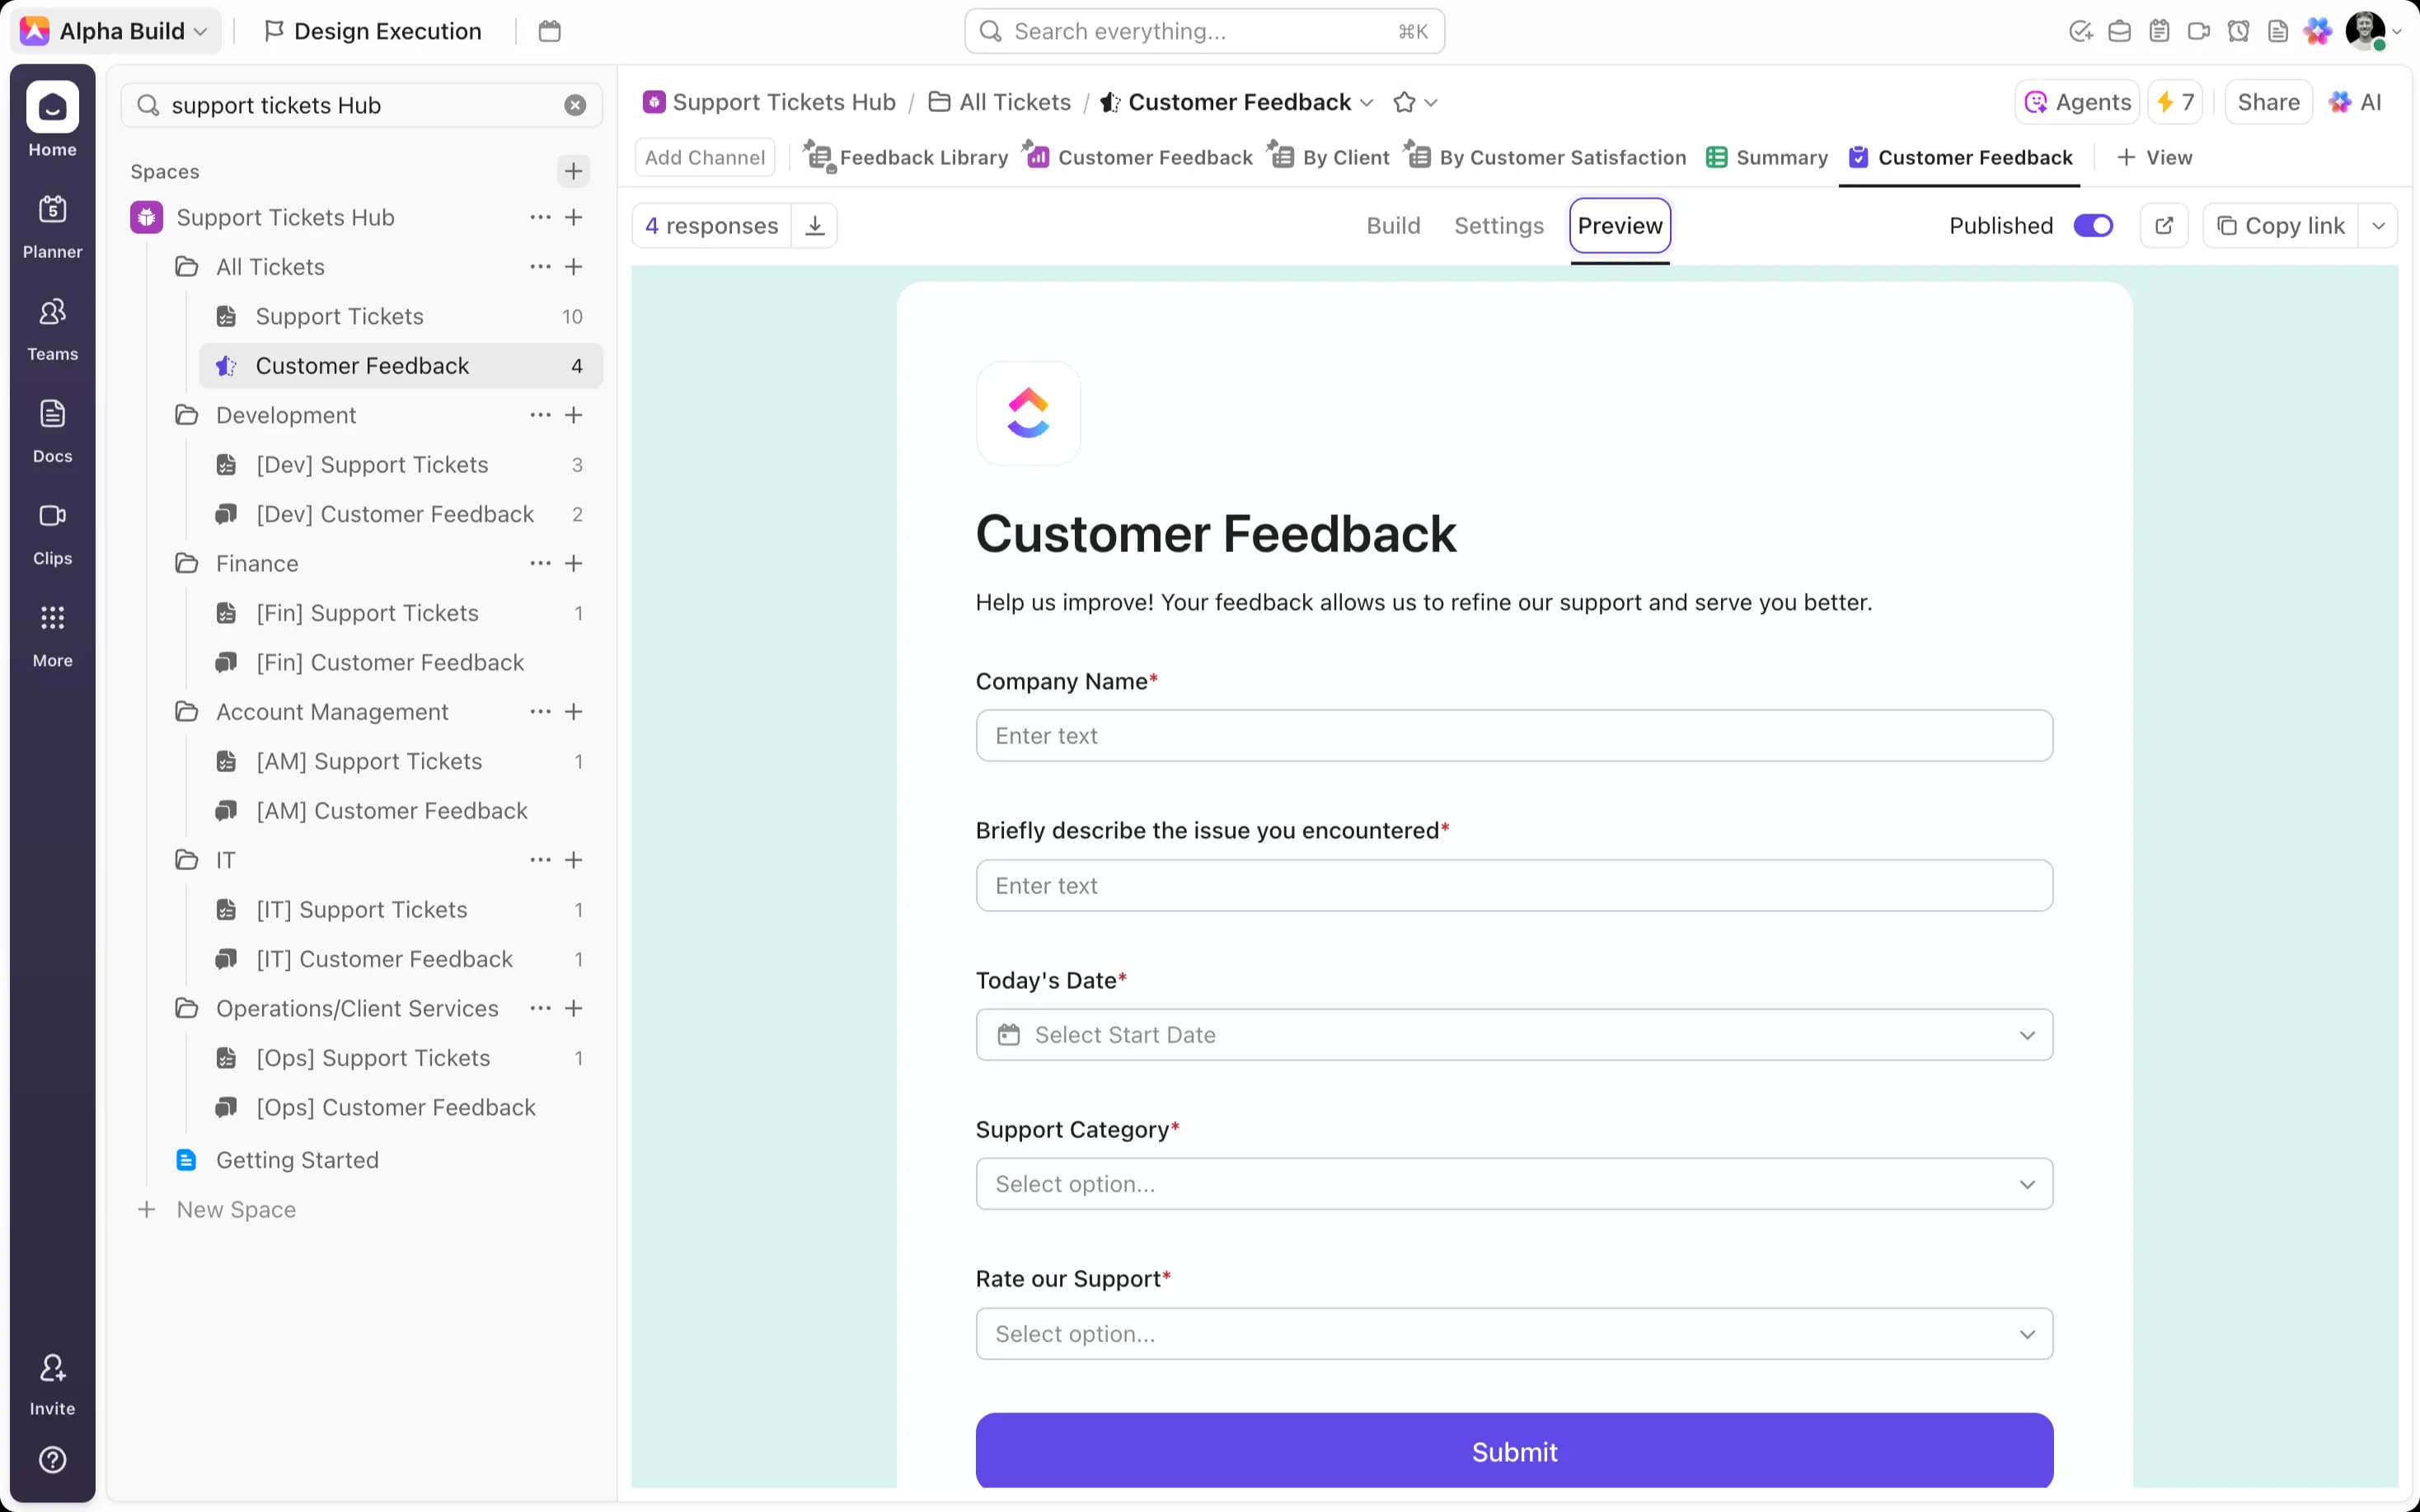This screenshot has height=1512, width=2420.
Task: Open the alarm clock reminders icon in top bar
Action: click(2239, 31)
